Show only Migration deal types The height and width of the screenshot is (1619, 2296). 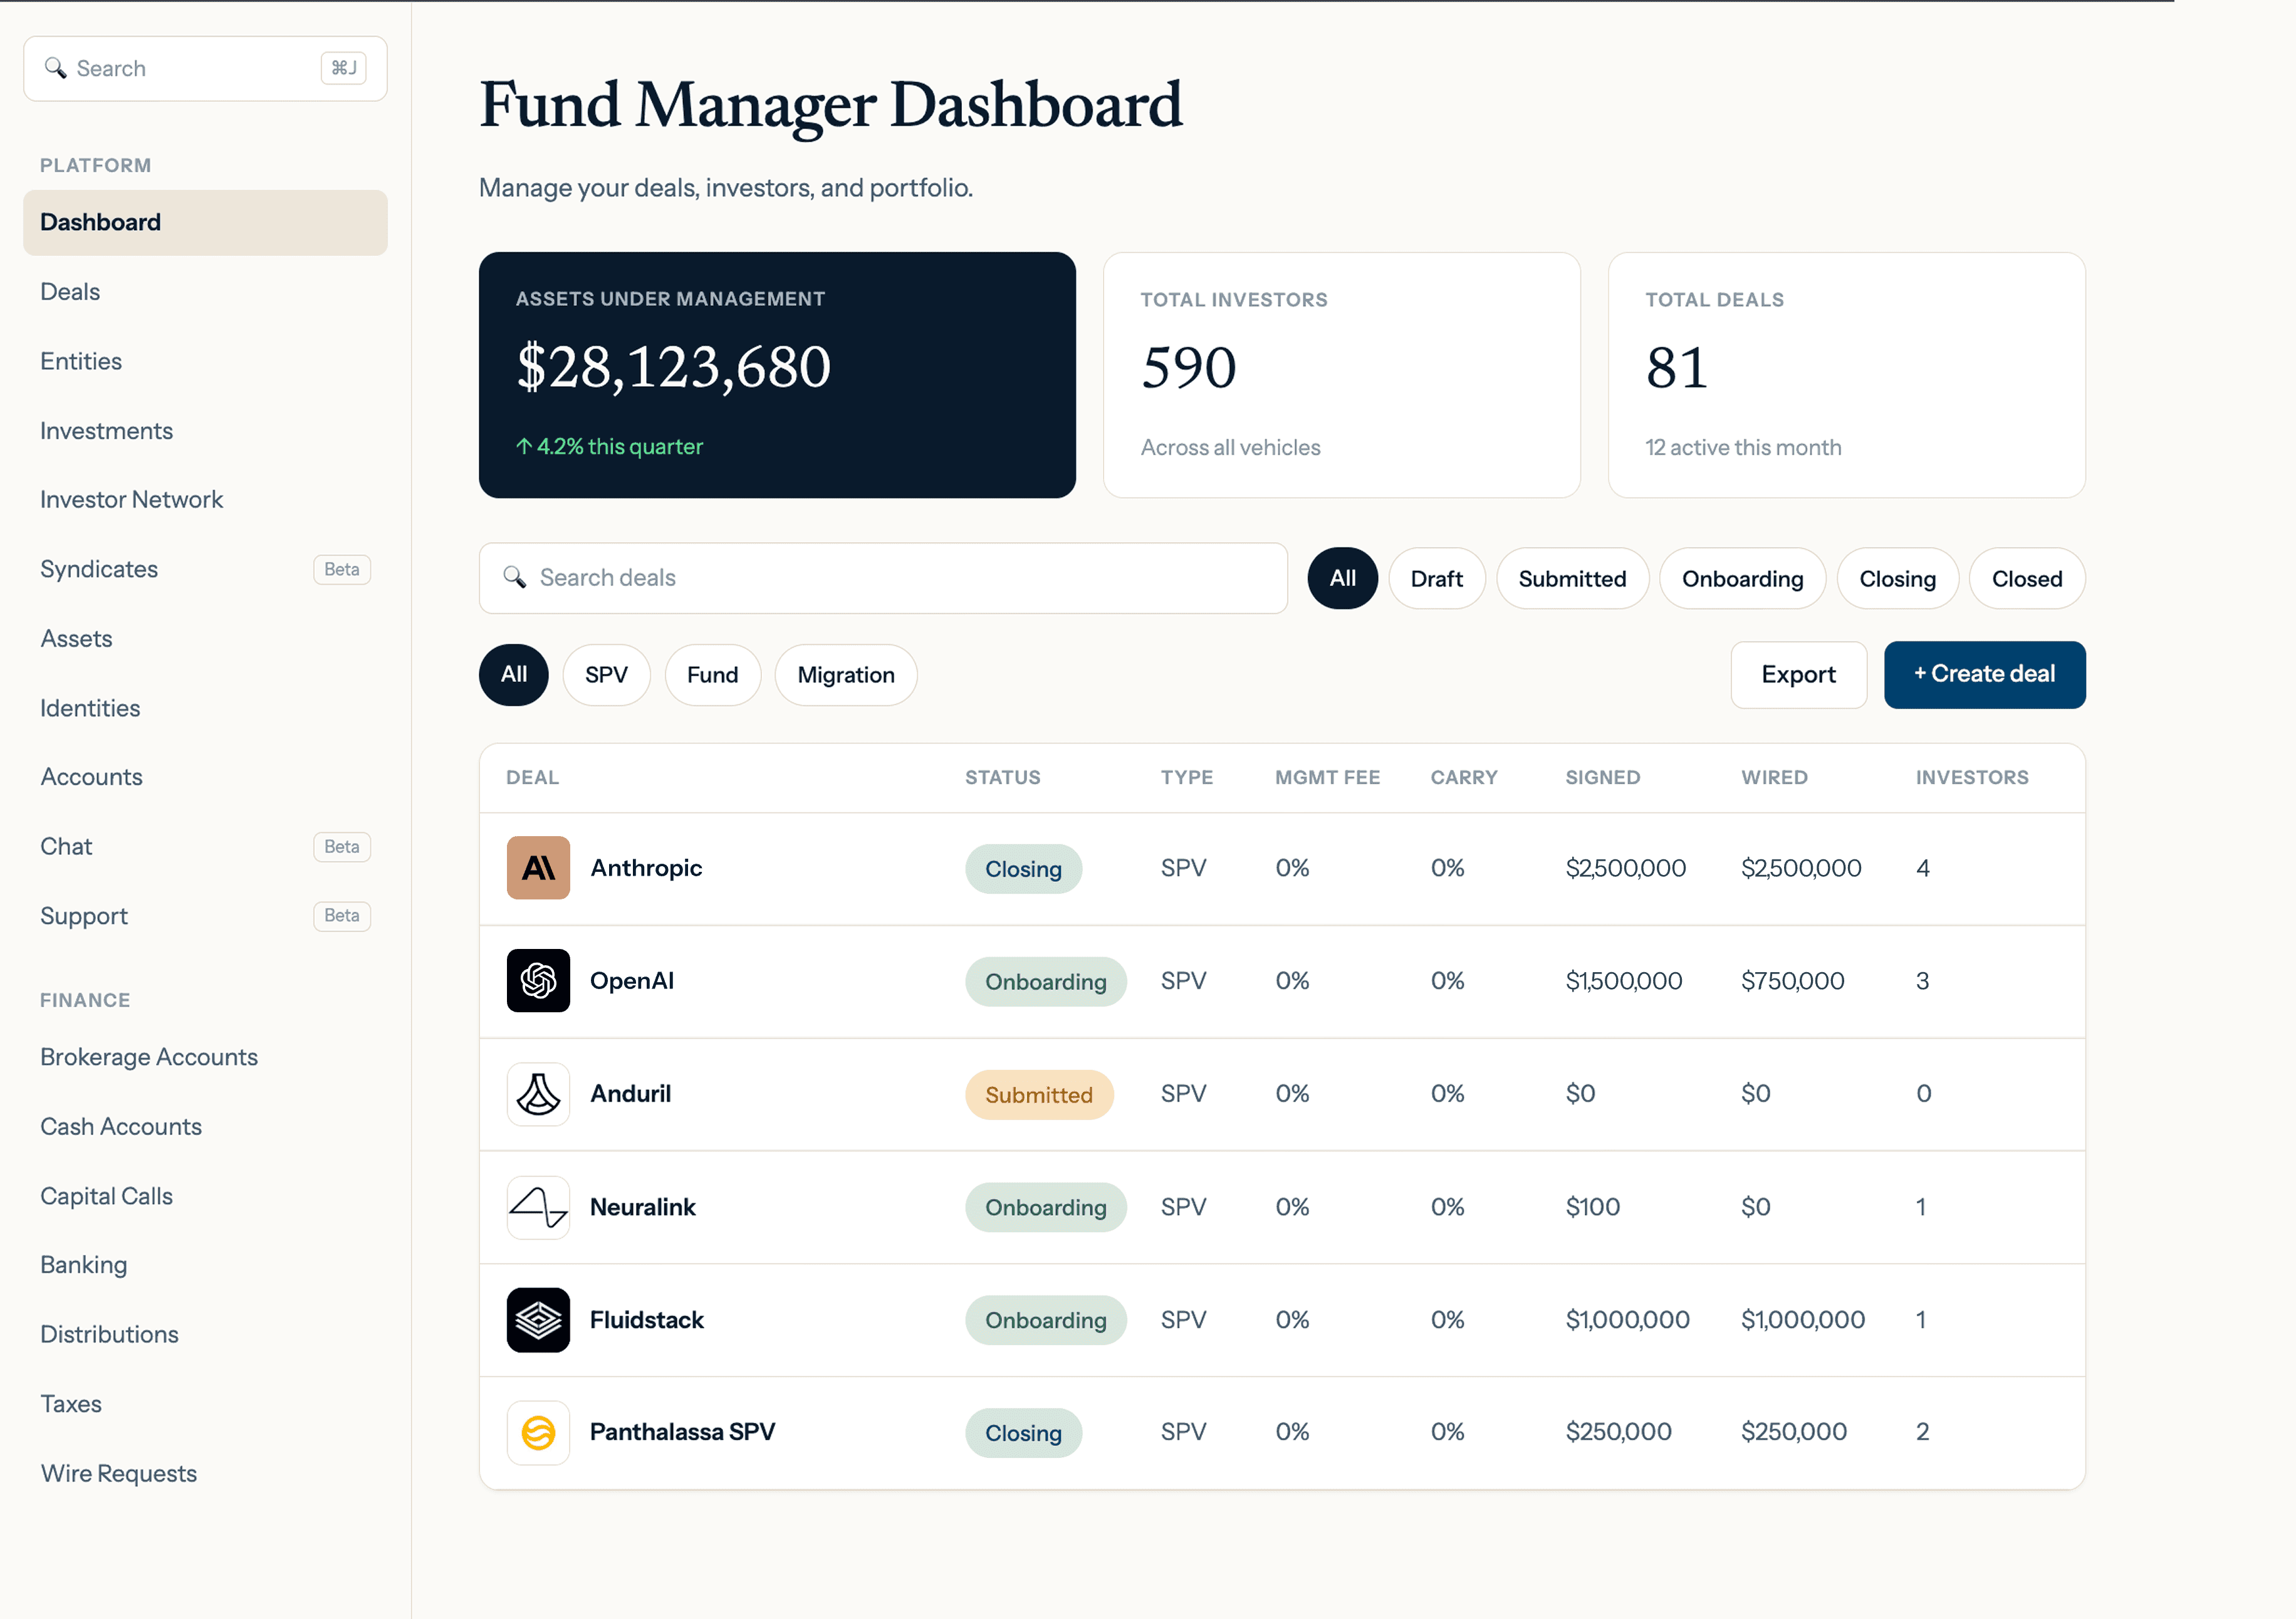pos(845,675)
